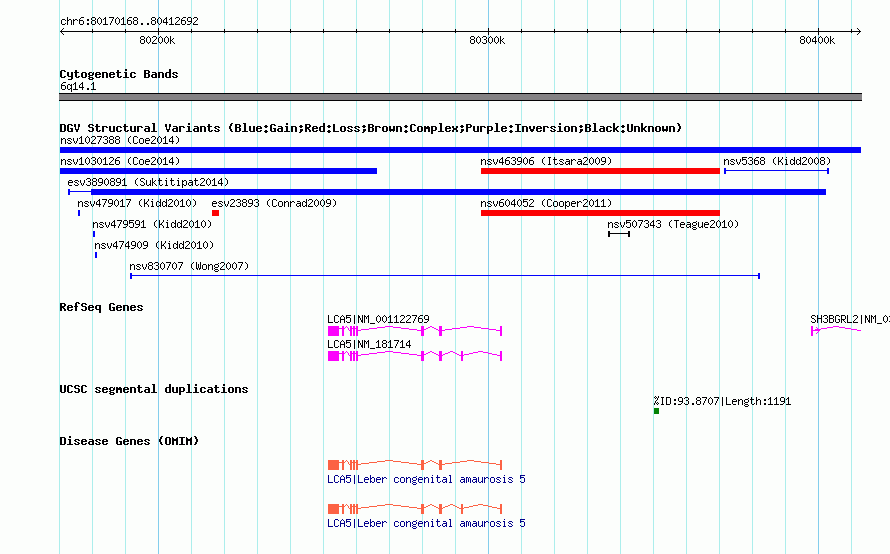
Task: Select the esv23893 (Conrad2009) small red block
Action: click(216, 213)
